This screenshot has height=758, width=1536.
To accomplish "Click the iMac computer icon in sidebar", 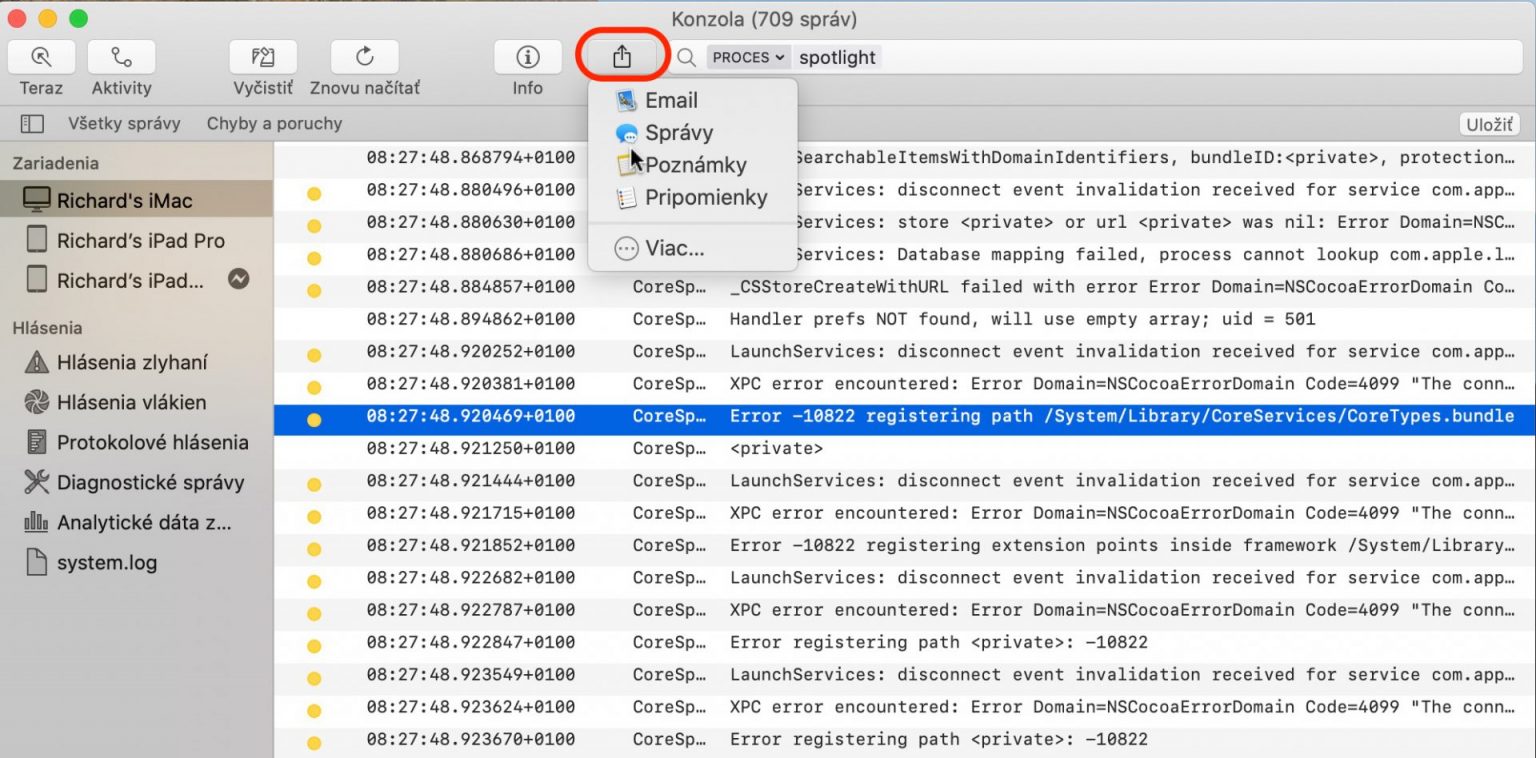I will [x=36, y=199].
